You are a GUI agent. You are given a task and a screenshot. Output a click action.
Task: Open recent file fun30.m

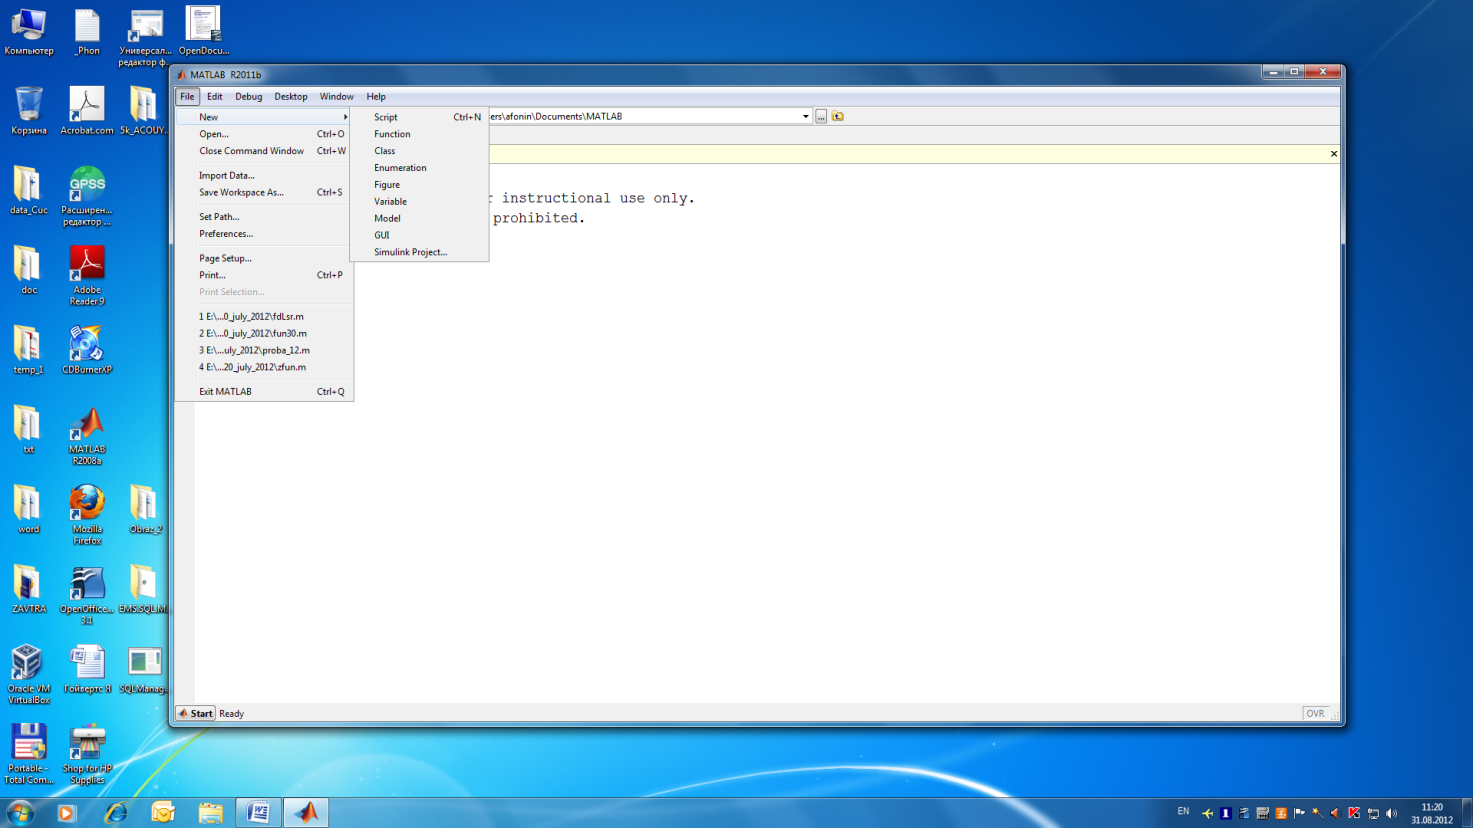click(264, 333)
